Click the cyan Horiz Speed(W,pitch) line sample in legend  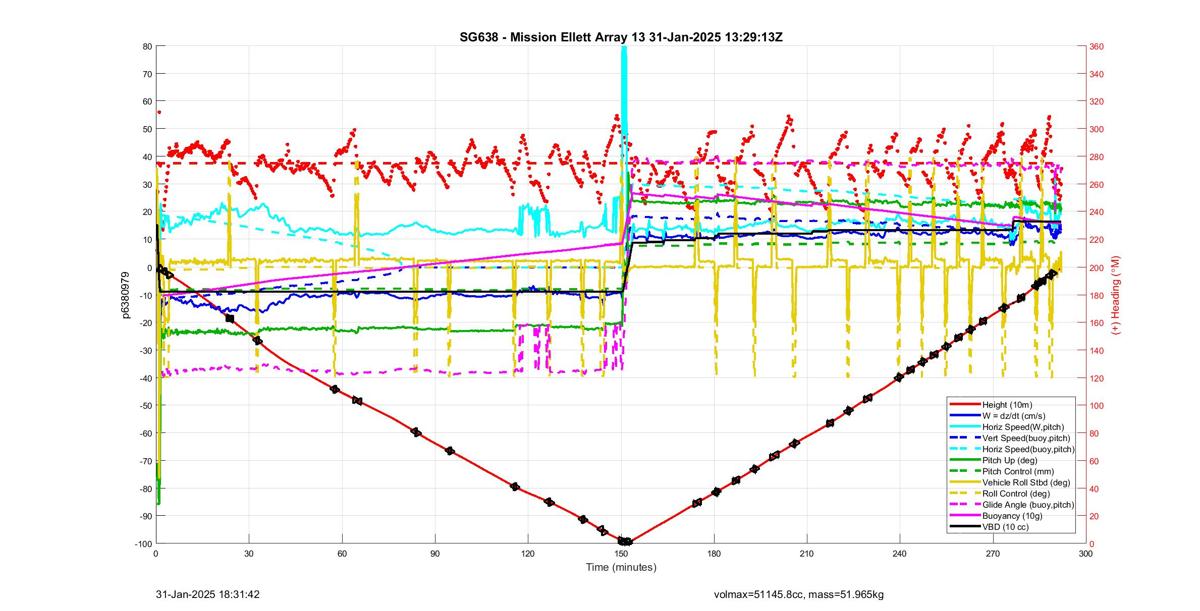966,426
